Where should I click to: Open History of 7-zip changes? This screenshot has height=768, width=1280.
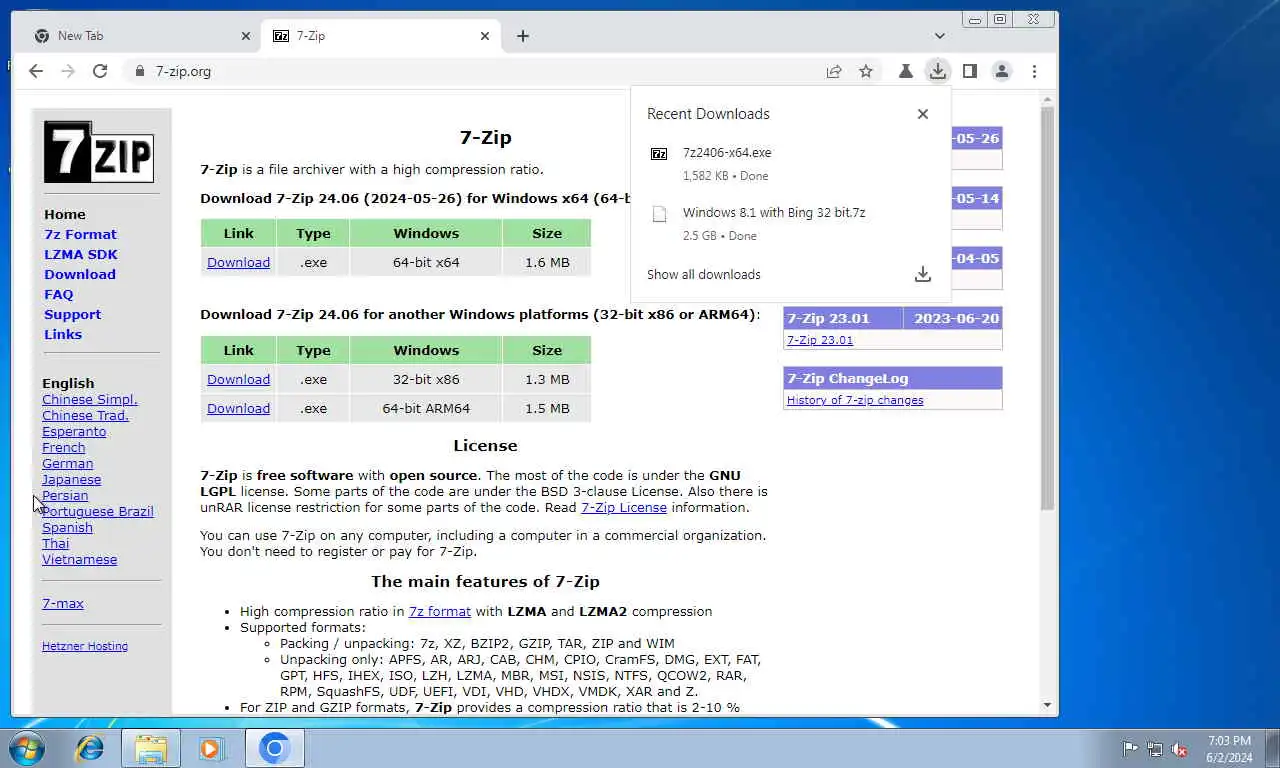click(855, 401)
